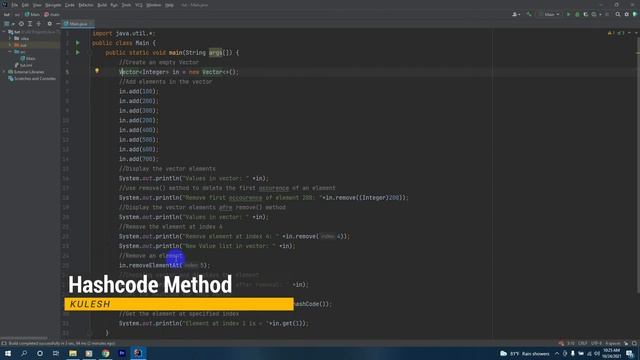The image size is (640, 360).
Task: Open Premiere Pro from the taskbar
Action: click(x=122, y=353)
